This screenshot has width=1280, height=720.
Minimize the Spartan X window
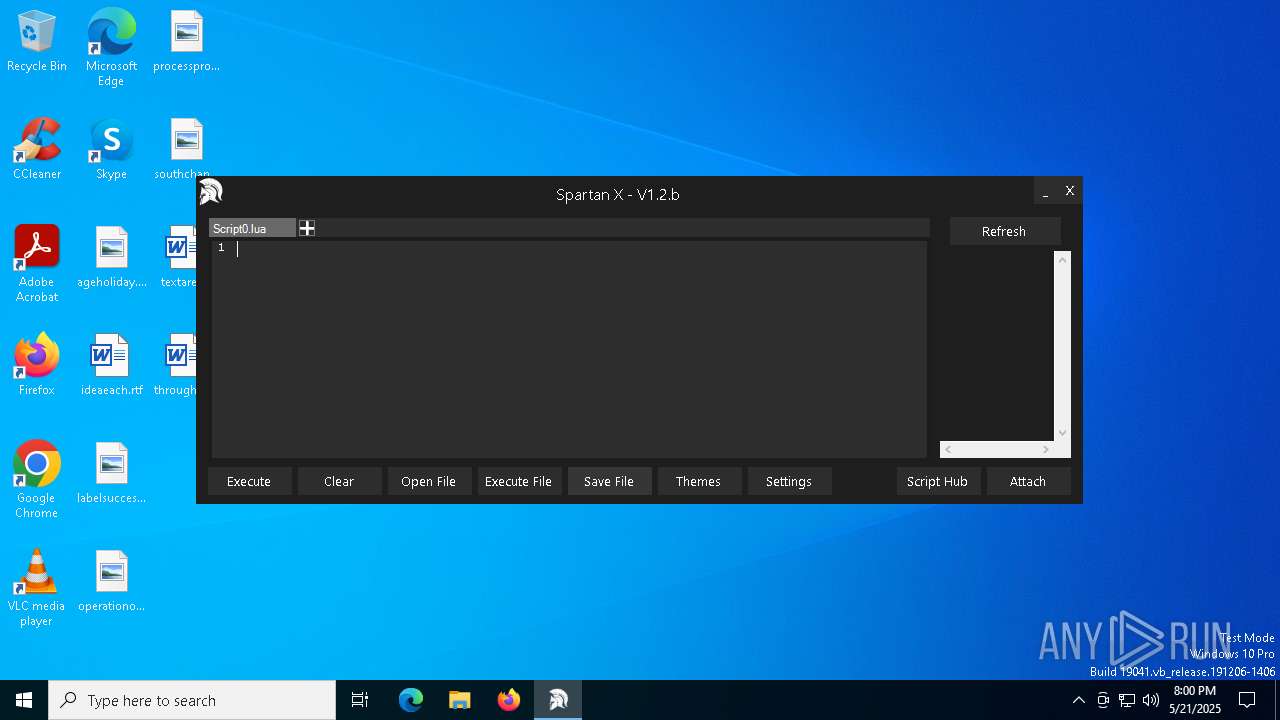pos(1045,191)
